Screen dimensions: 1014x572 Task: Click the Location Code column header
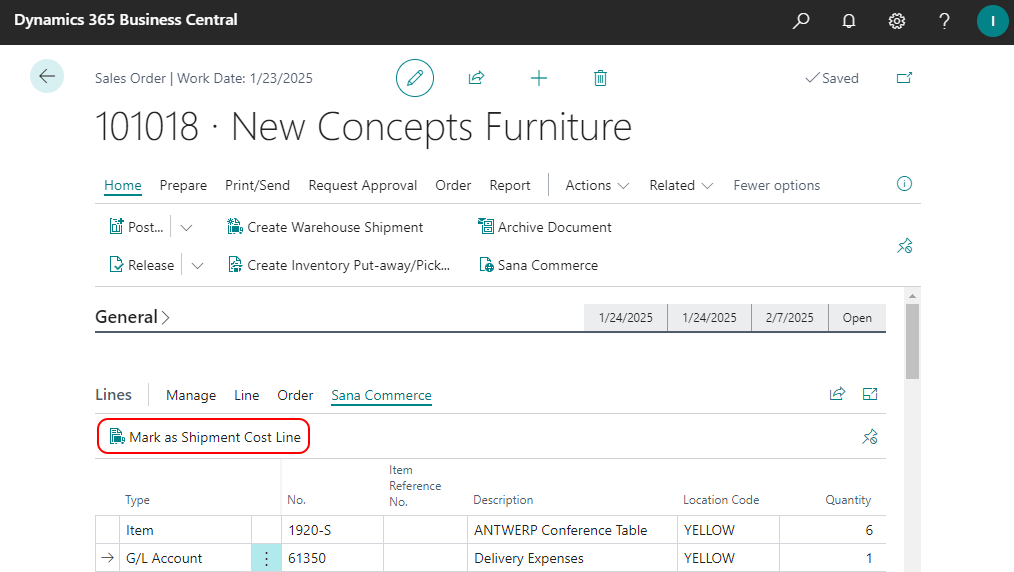coord(721,500)
